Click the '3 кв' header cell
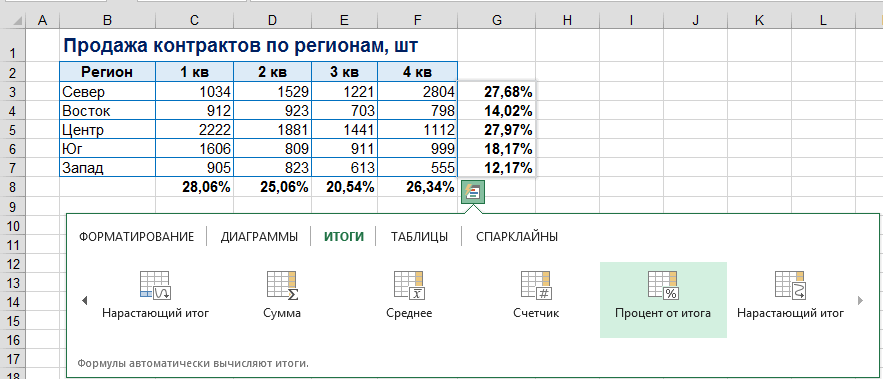This screenshot has height=379, width=883. coord(345,72)
